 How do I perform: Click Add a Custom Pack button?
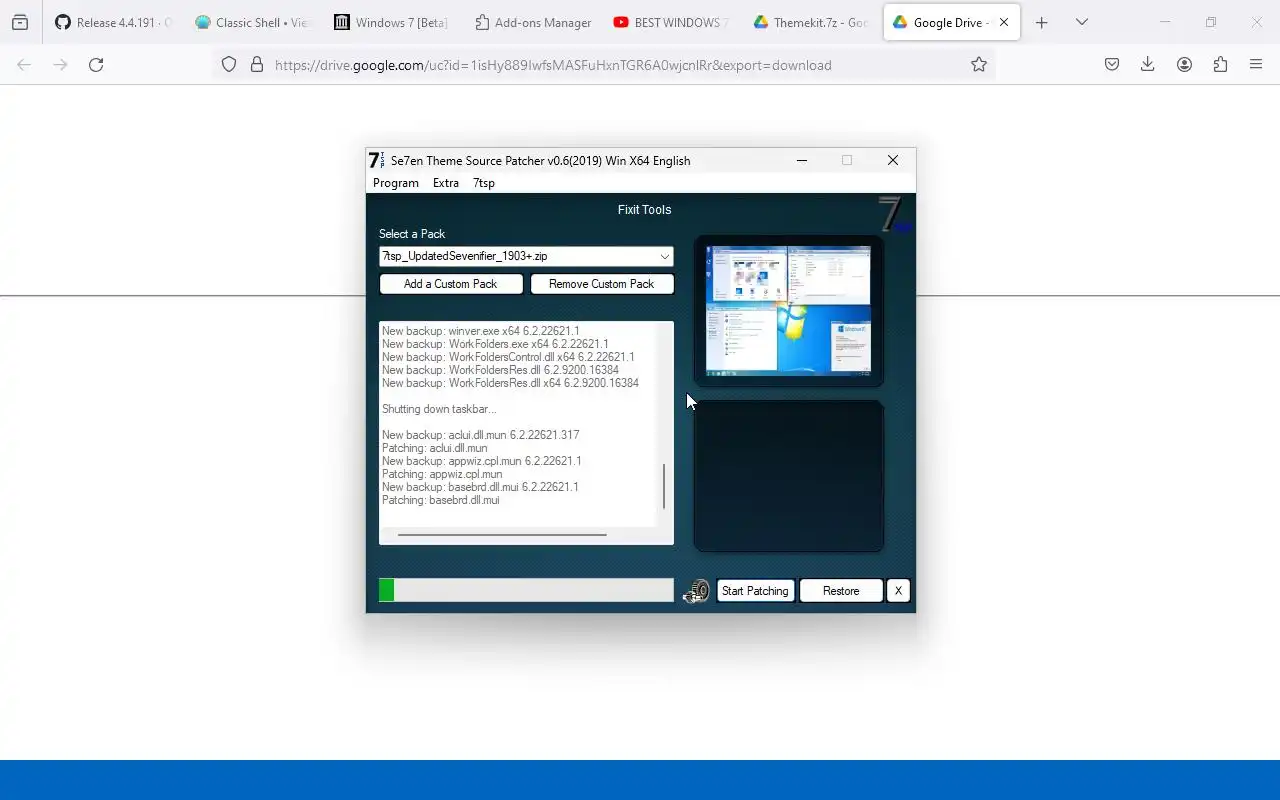click(451, 284)
